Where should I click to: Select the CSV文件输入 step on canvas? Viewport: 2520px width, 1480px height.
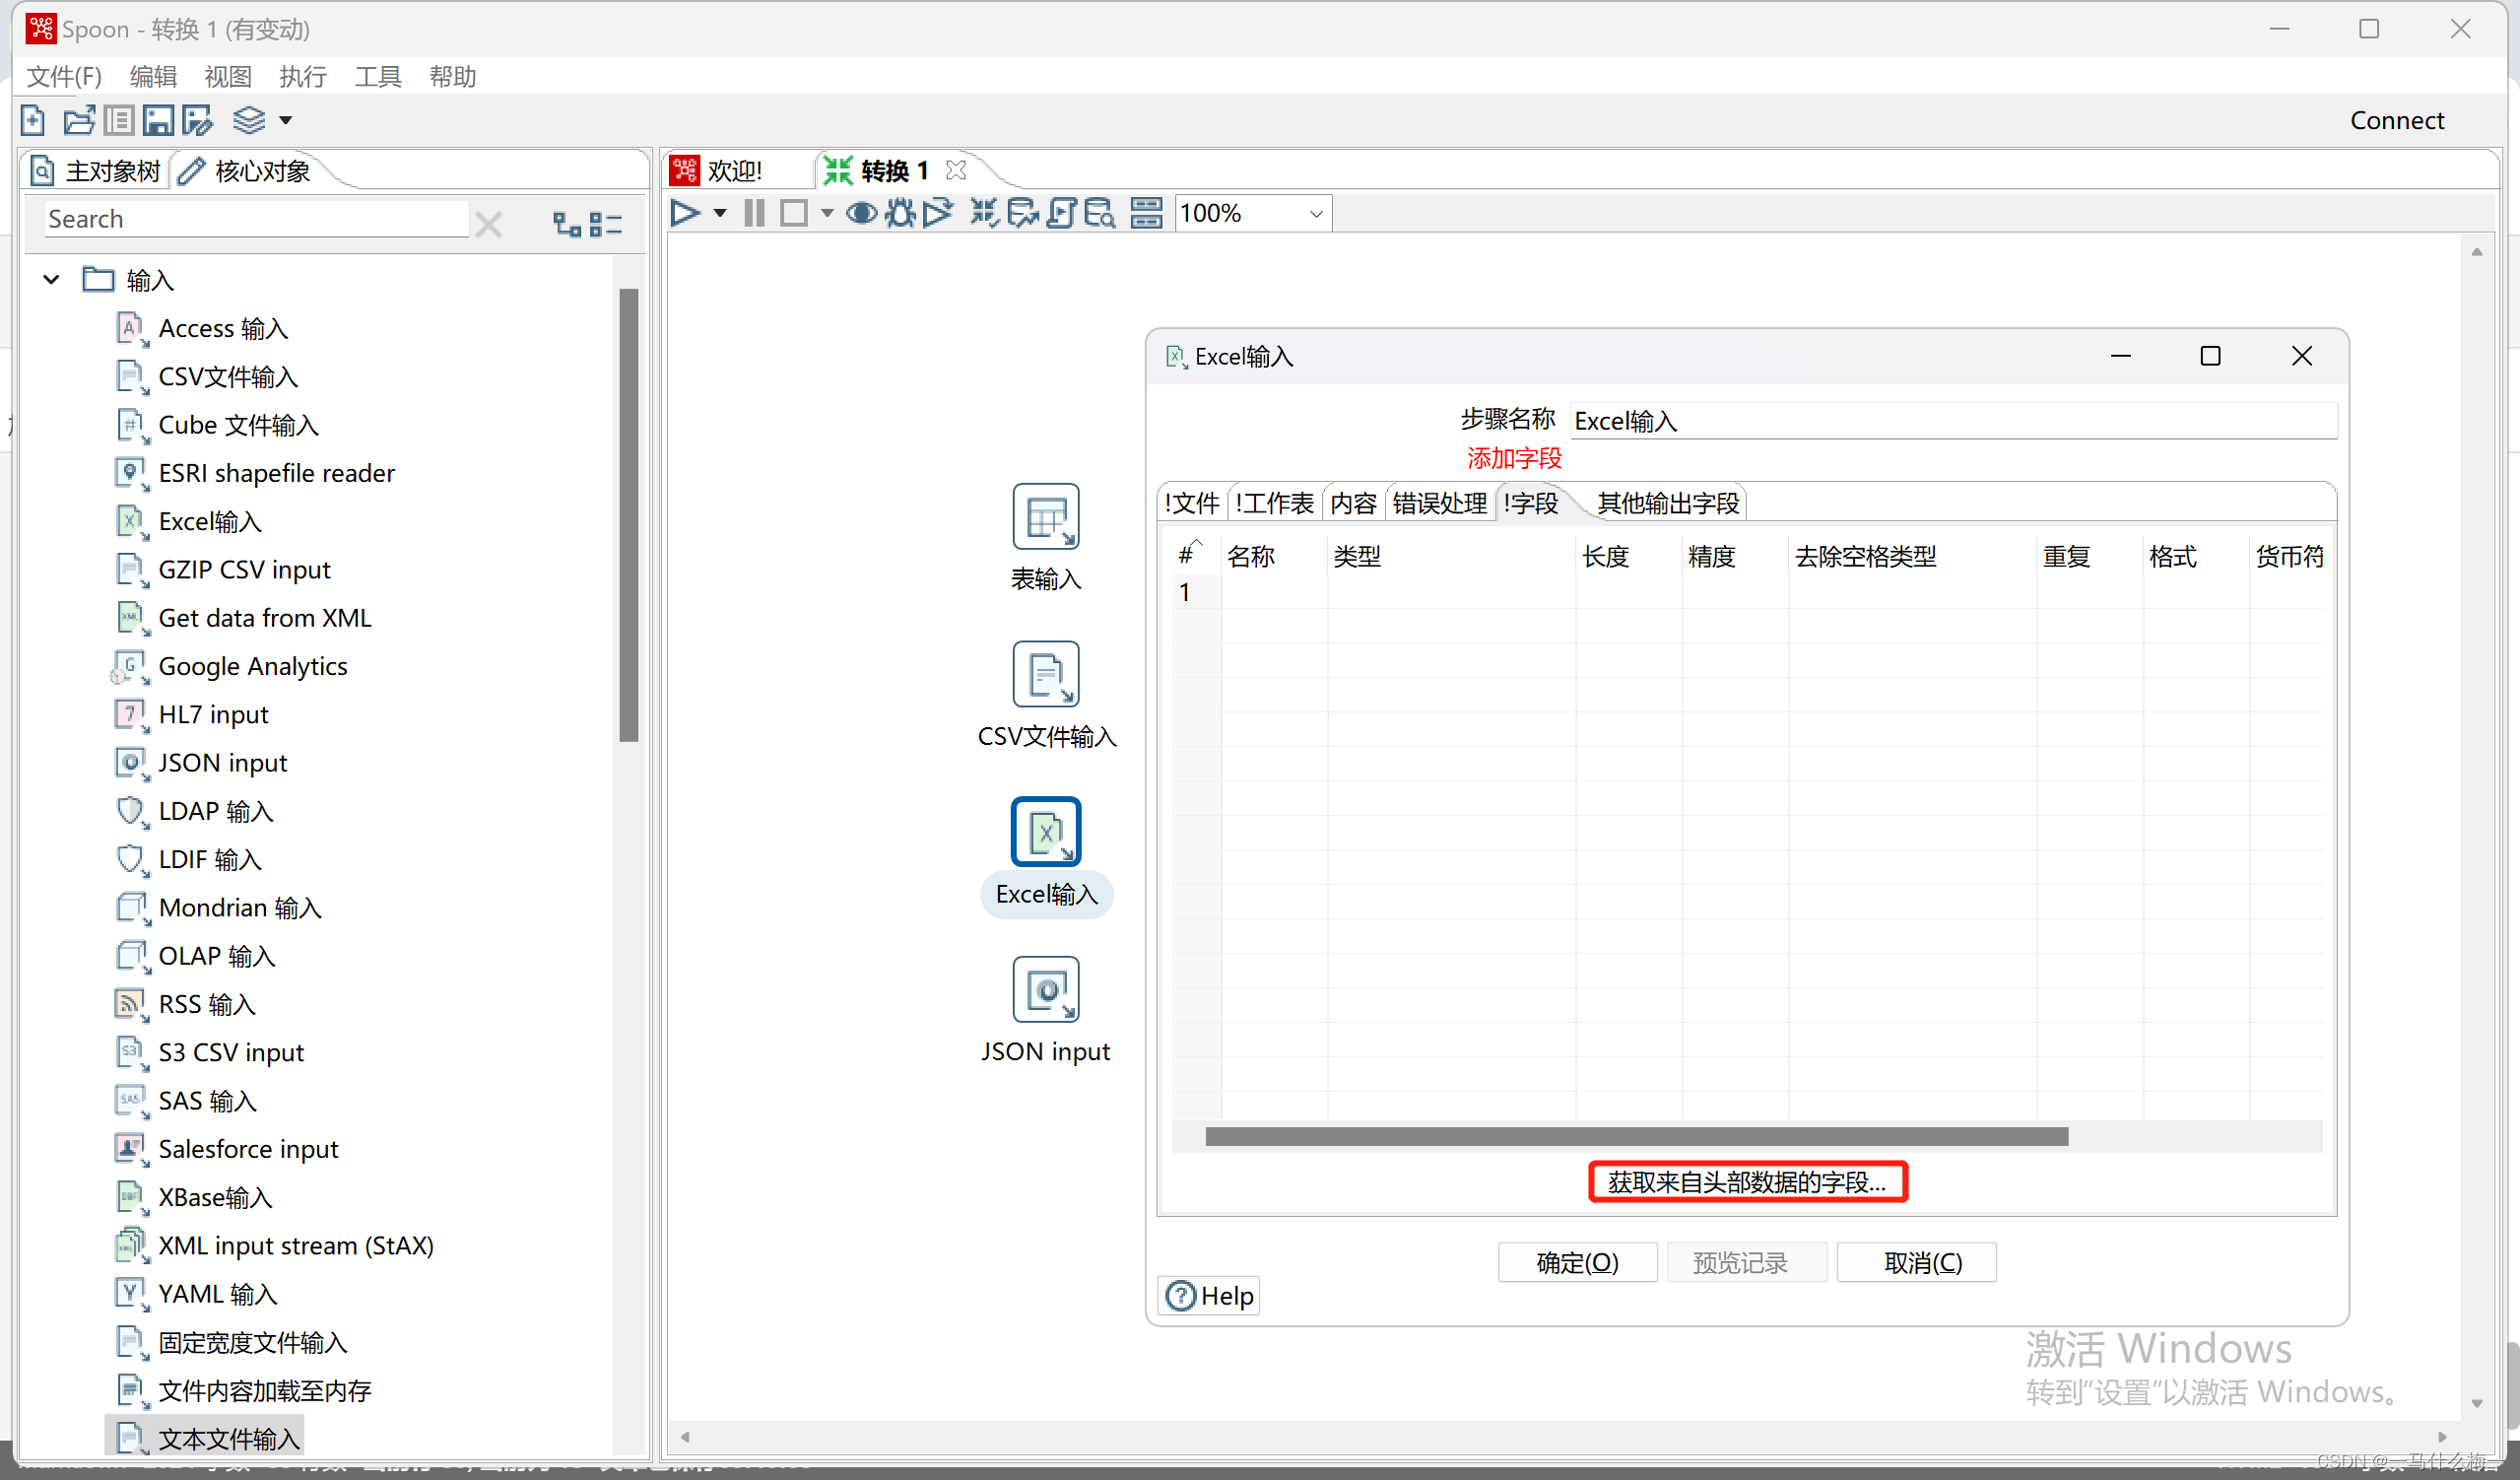click(x=1046, y=675)
